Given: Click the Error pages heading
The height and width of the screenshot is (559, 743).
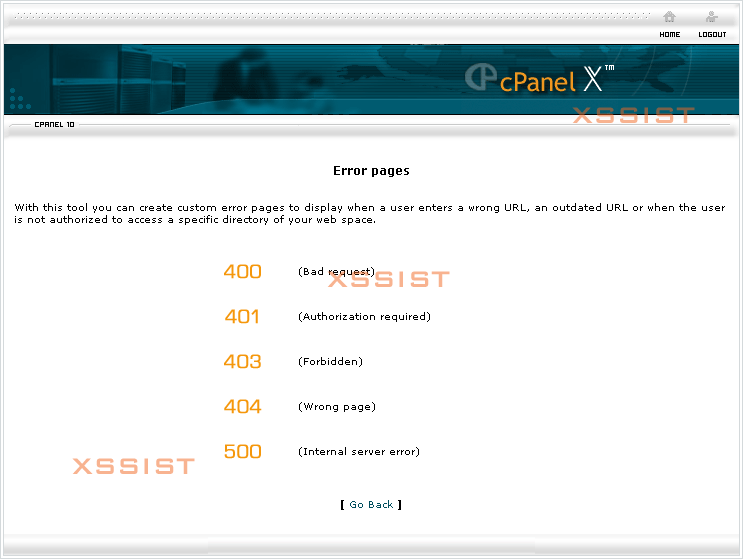Looking at the screenshot, I should 371,171.
